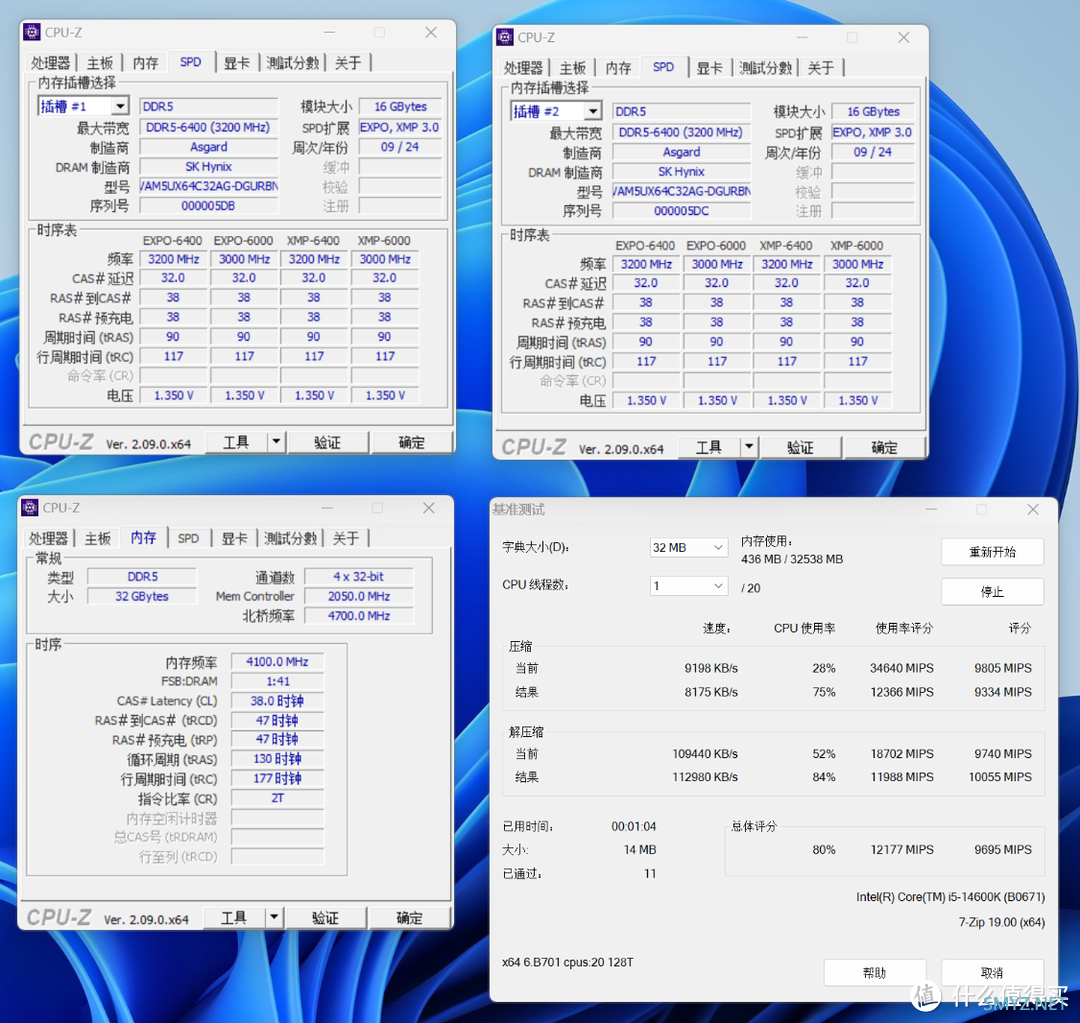Select SPD tab in slot #1 window
Screen dimensions: 1080x1023
pos(191,62)
